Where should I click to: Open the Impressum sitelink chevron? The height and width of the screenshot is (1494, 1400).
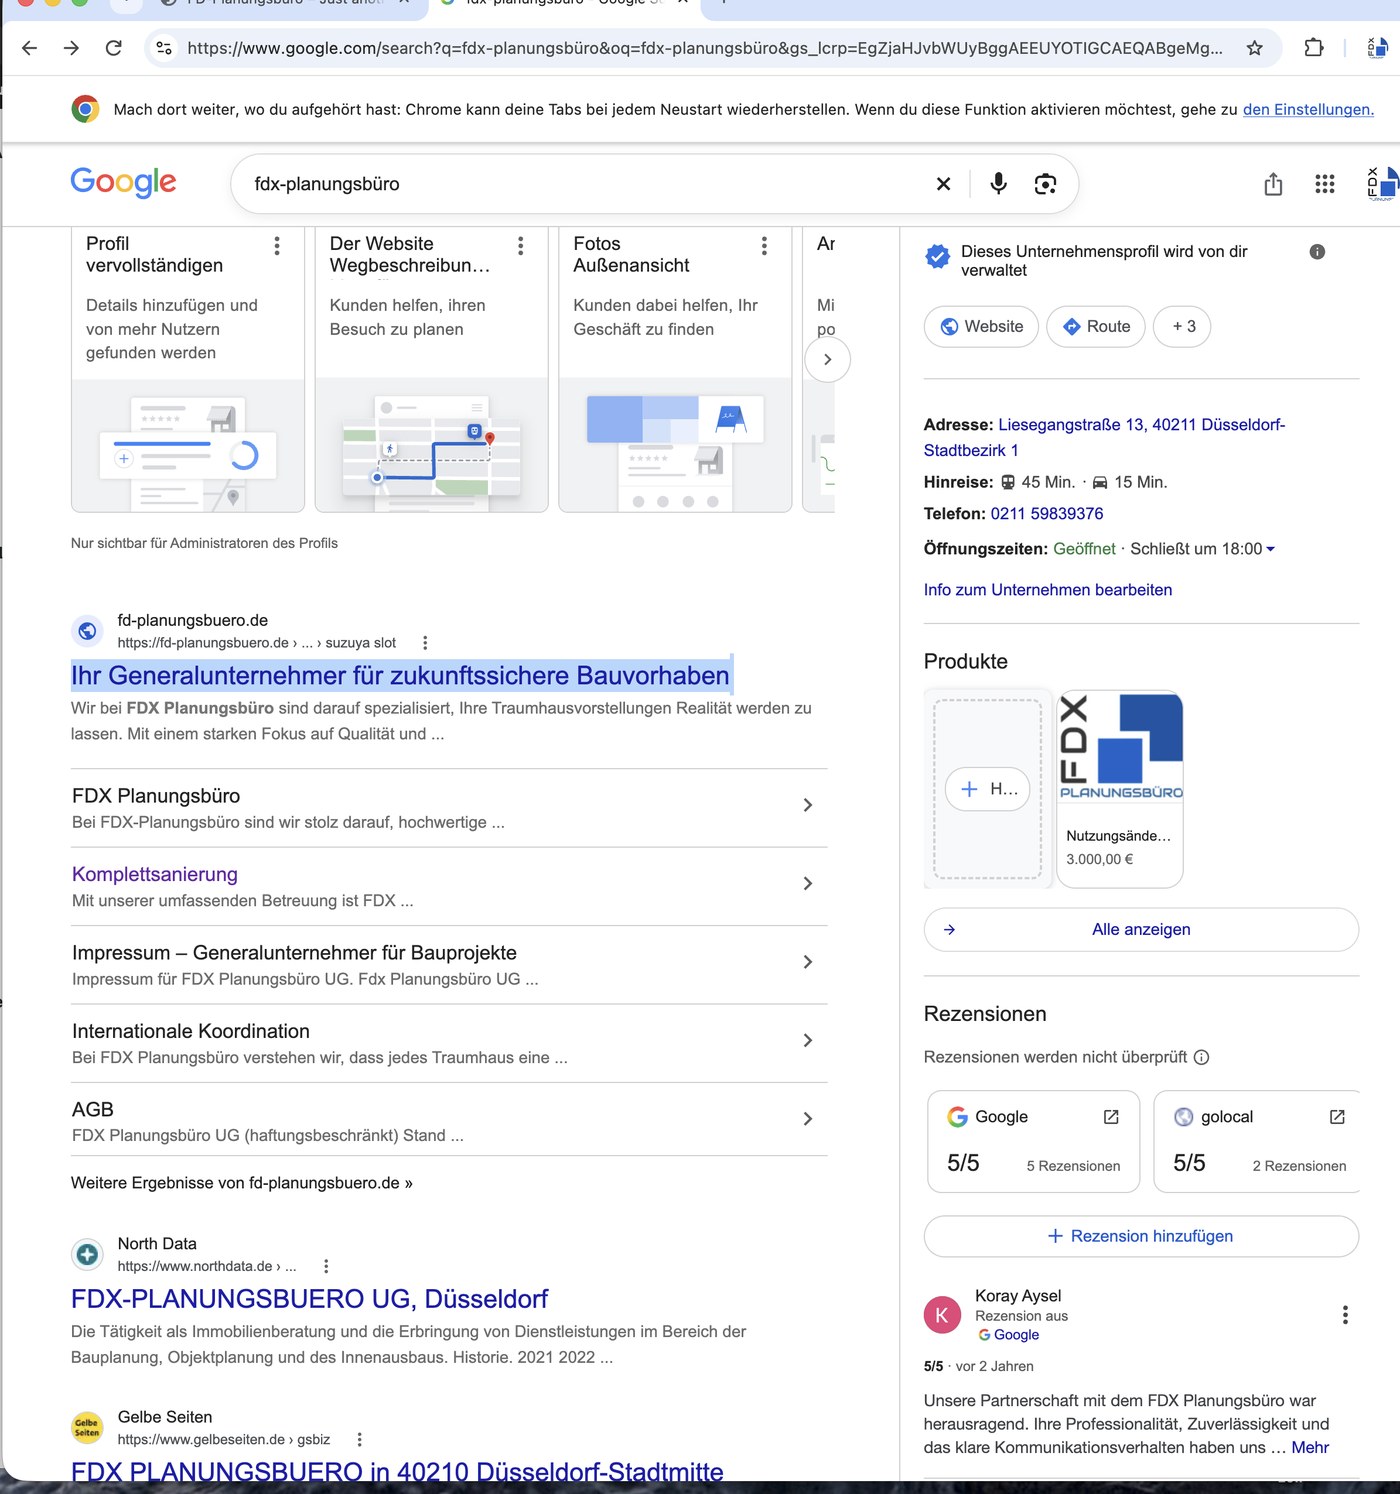coord(808,962)
